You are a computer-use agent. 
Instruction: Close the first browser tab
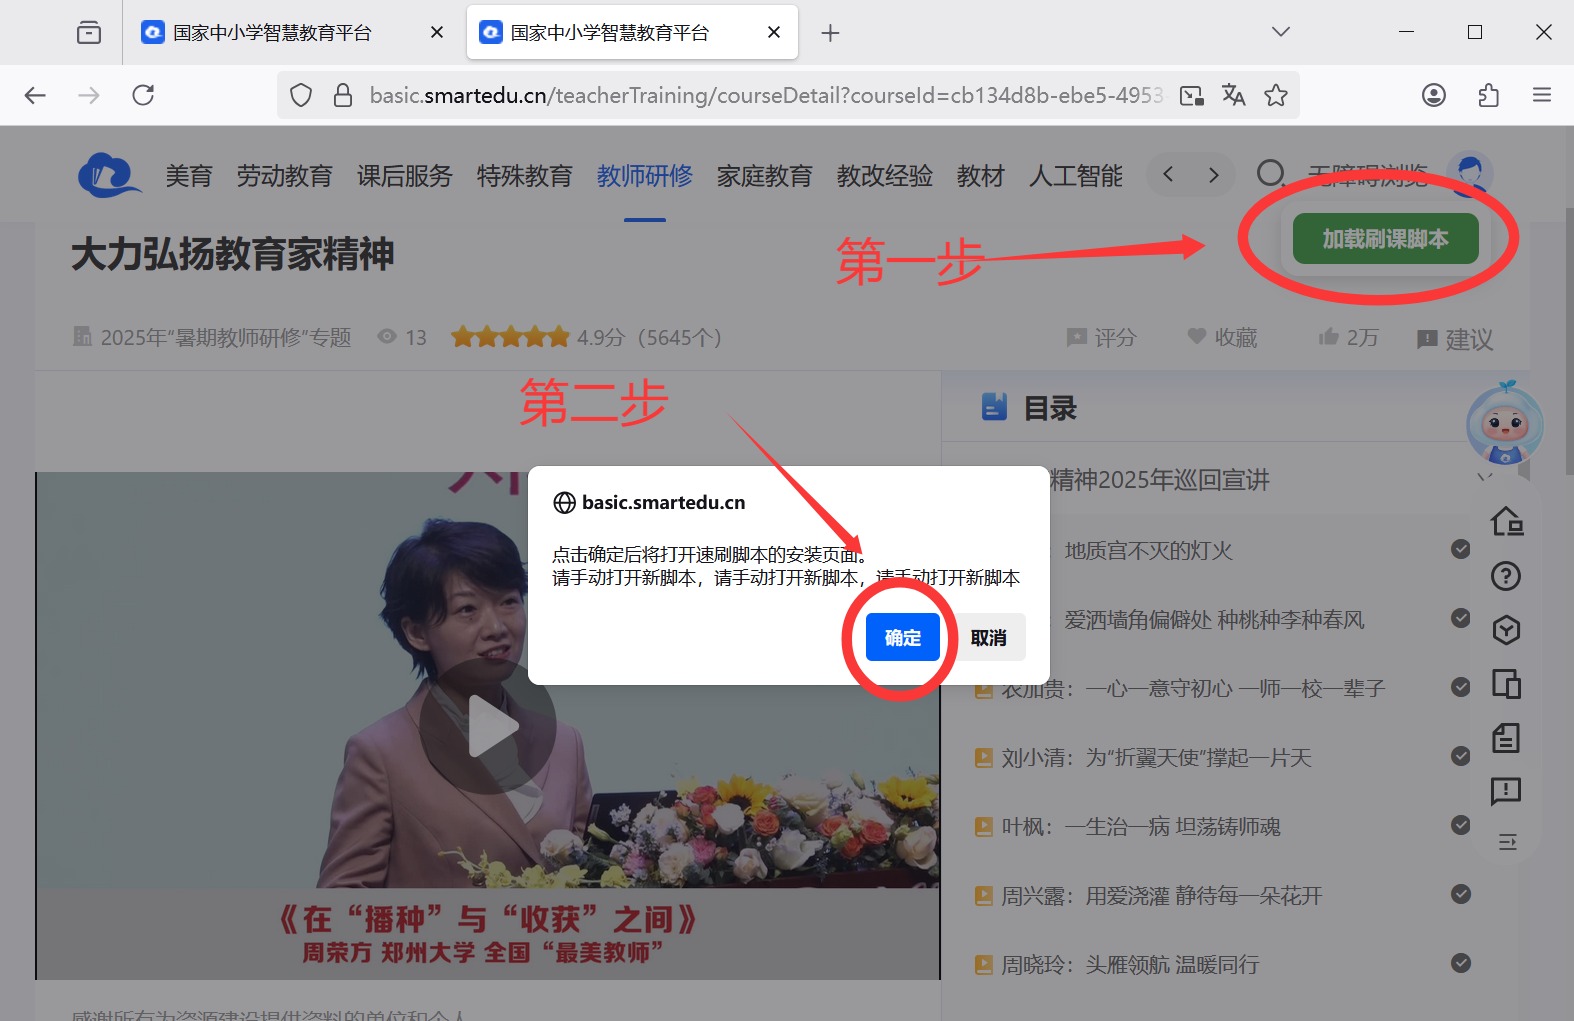(437, 33)
